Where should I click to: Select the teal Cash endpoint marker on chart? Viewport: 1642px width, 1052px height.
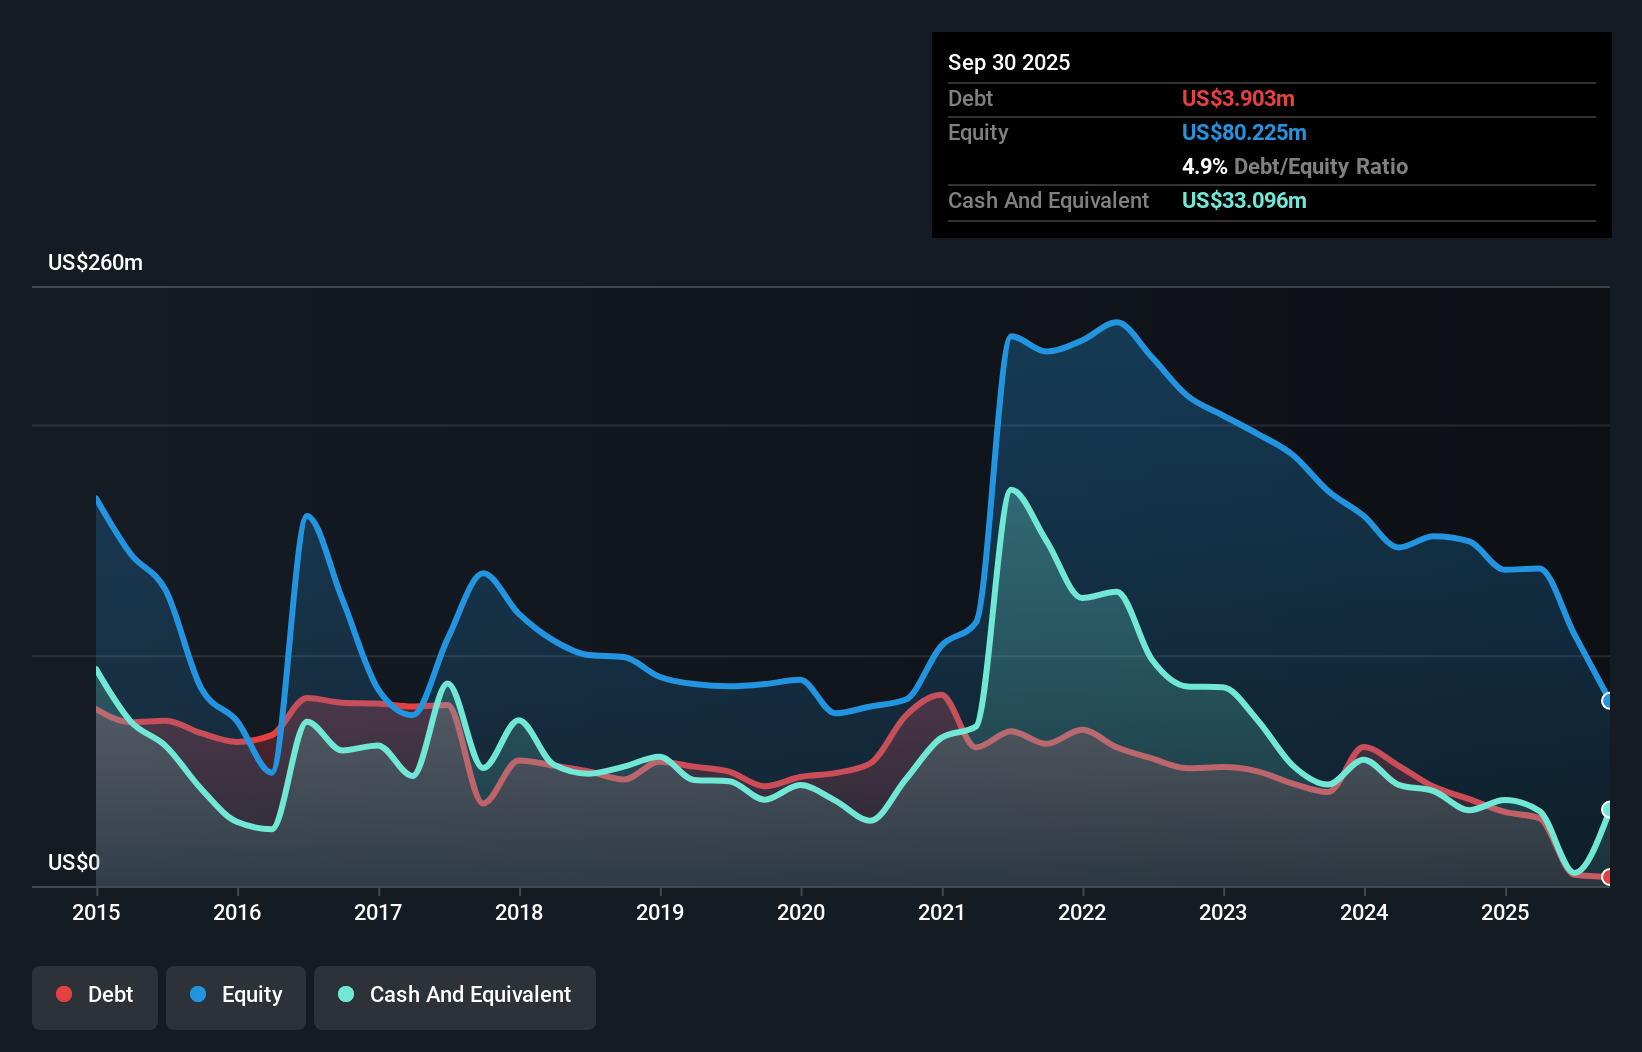click(x=1608, y=809)
